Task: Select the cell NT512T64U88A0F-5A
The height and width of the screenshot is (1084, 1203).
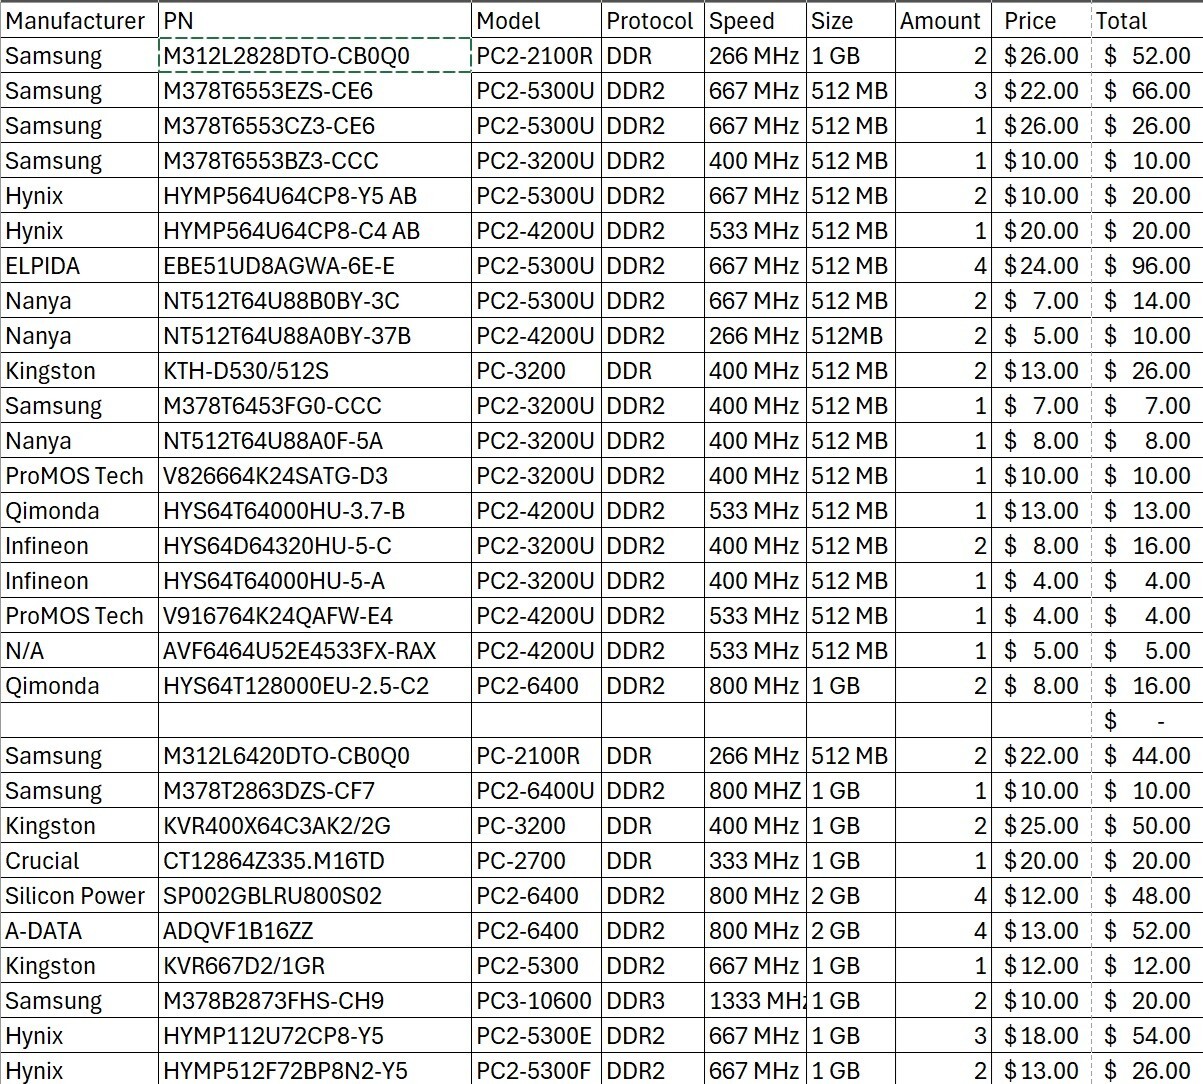Action: pos(315,441)
